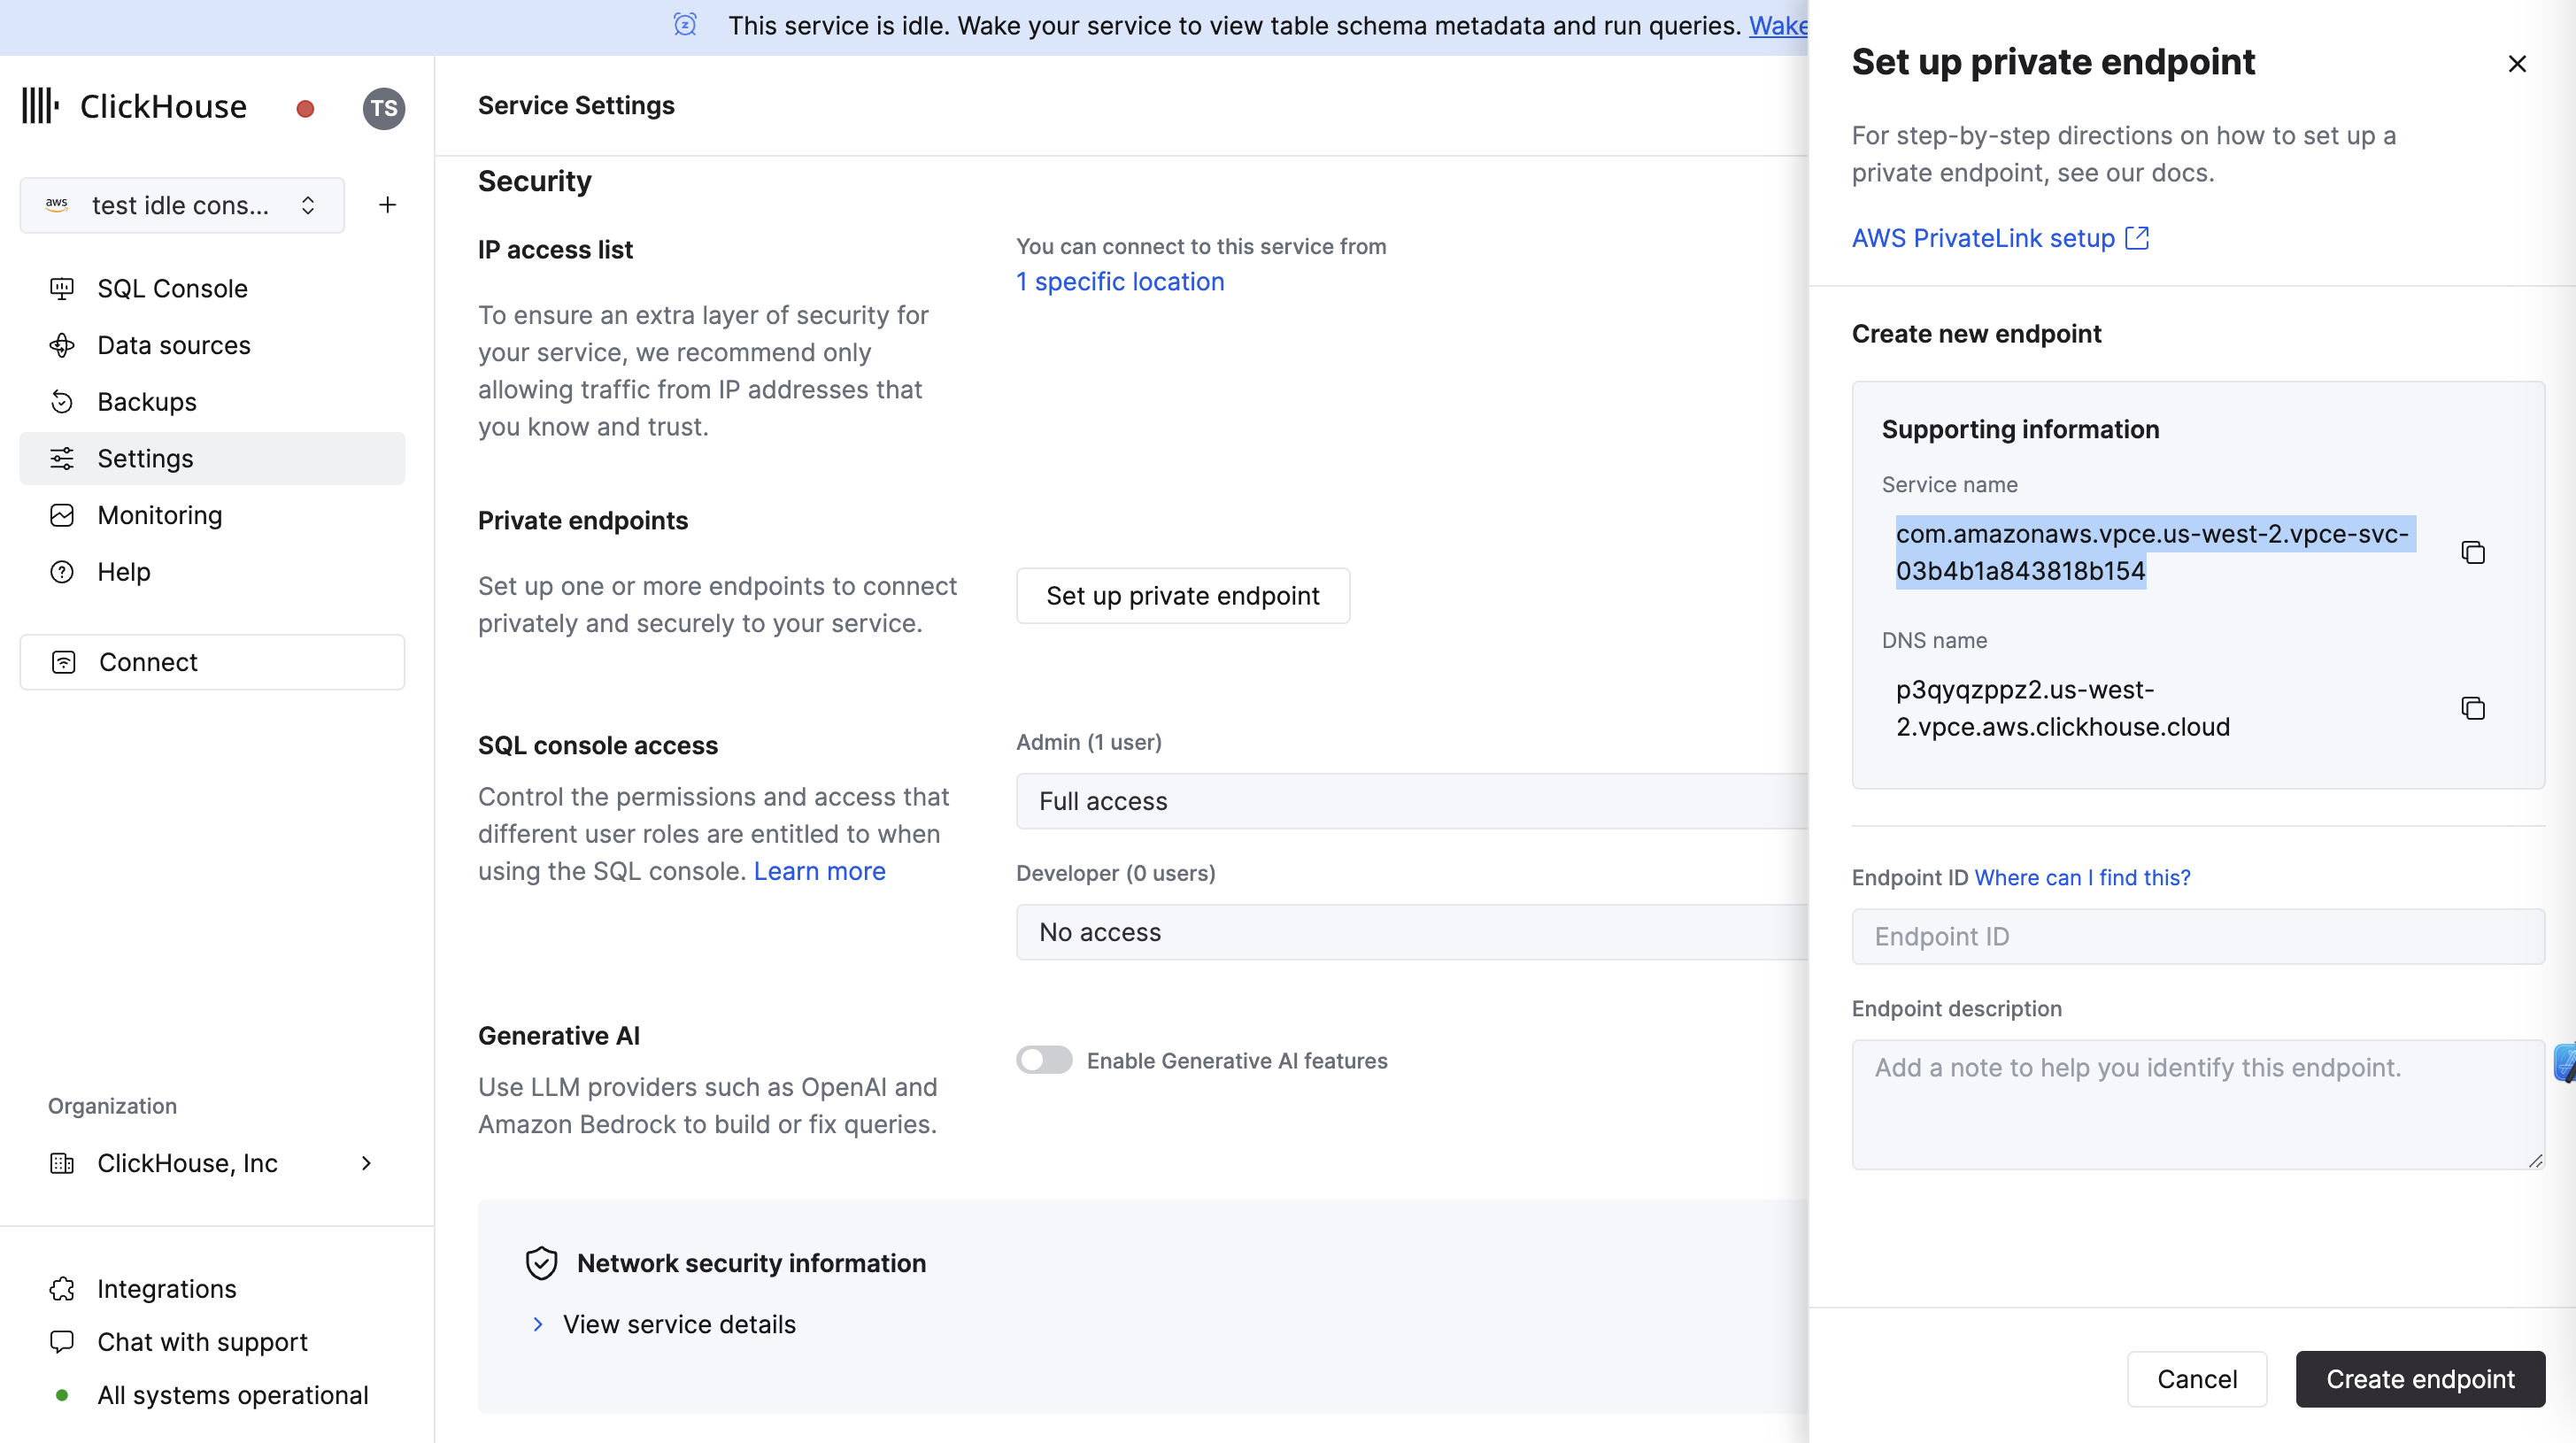Click the Data sources icon in sidebar
Viewport: 2576px width, 1443px height.
[62, 345]
